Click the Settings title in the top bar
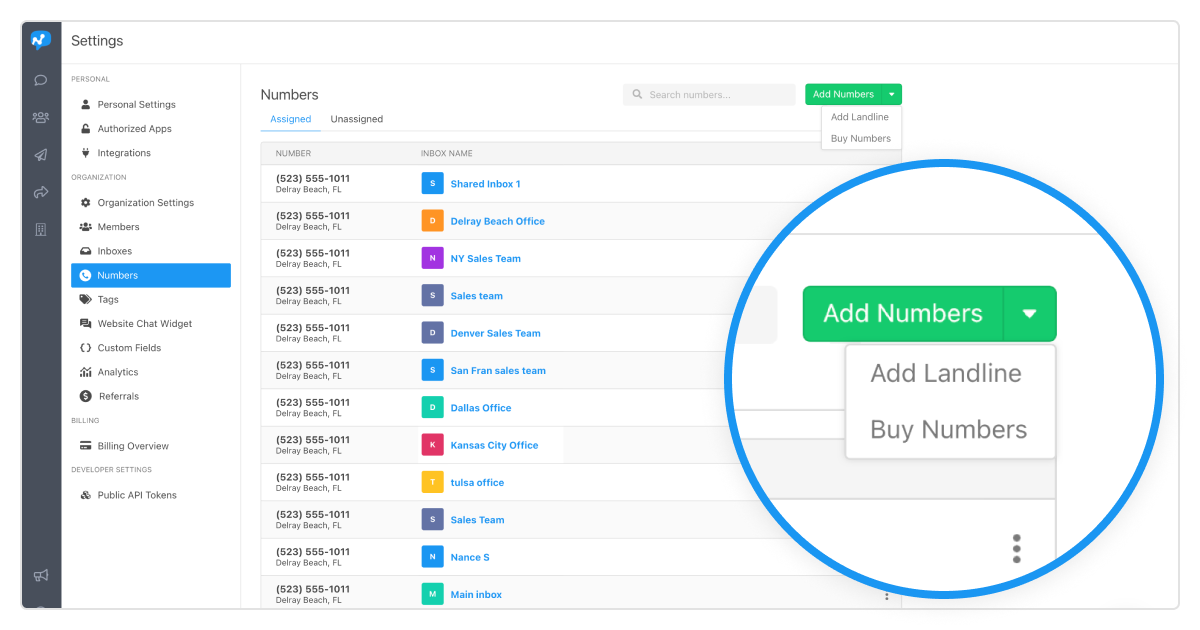This screenshot has height=630, width=1200. (x=97, y=41)
